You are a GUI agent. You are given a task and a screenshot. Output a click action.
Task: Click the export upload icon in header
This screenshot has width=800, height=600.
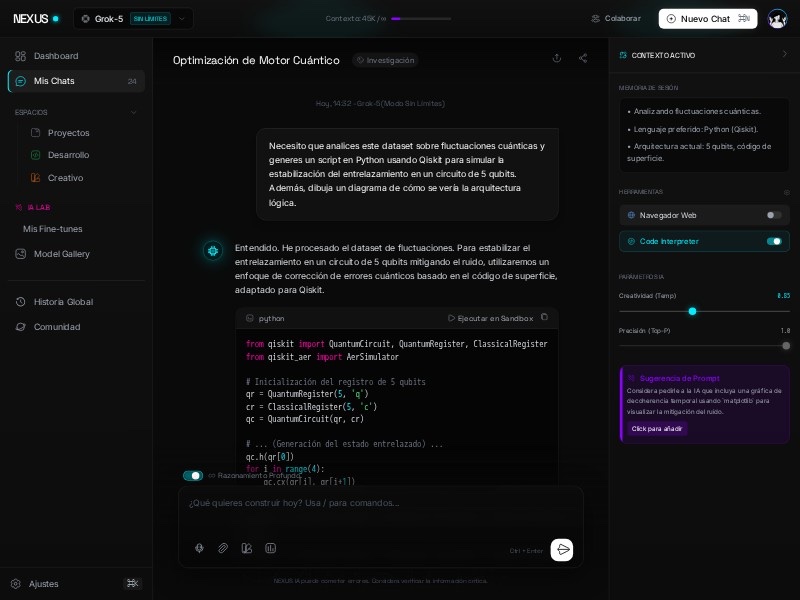pos(557,59)
